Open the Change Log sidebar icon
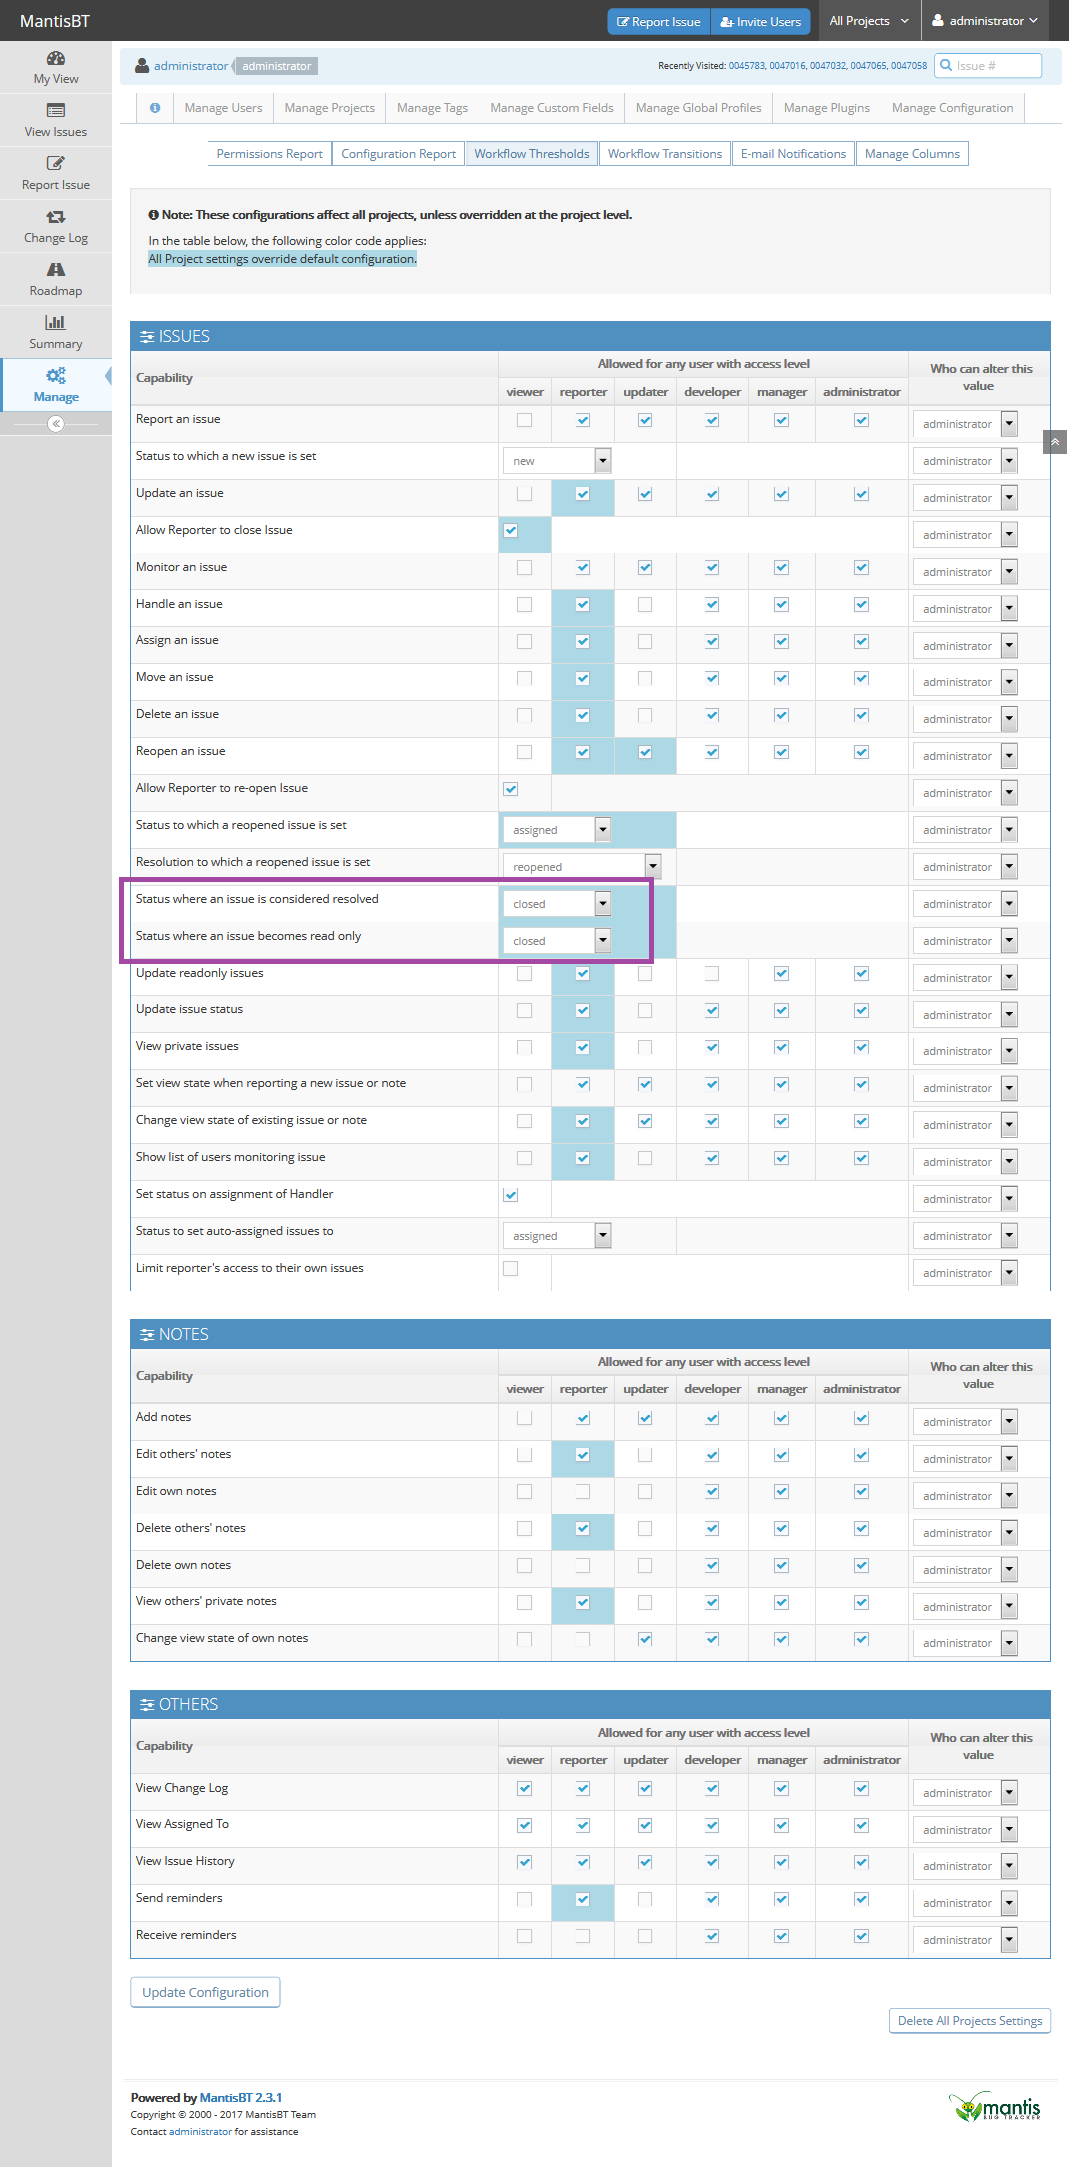 tap(56, 217)
